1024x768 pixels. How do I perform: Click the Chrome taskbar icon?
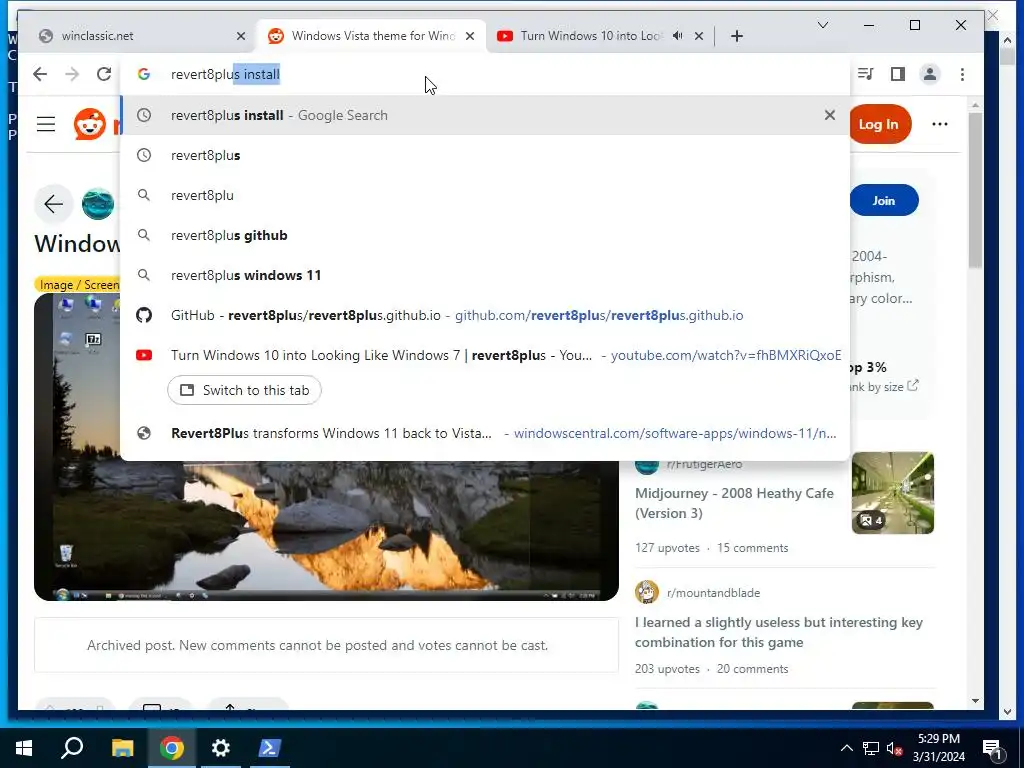coord(172,748)
